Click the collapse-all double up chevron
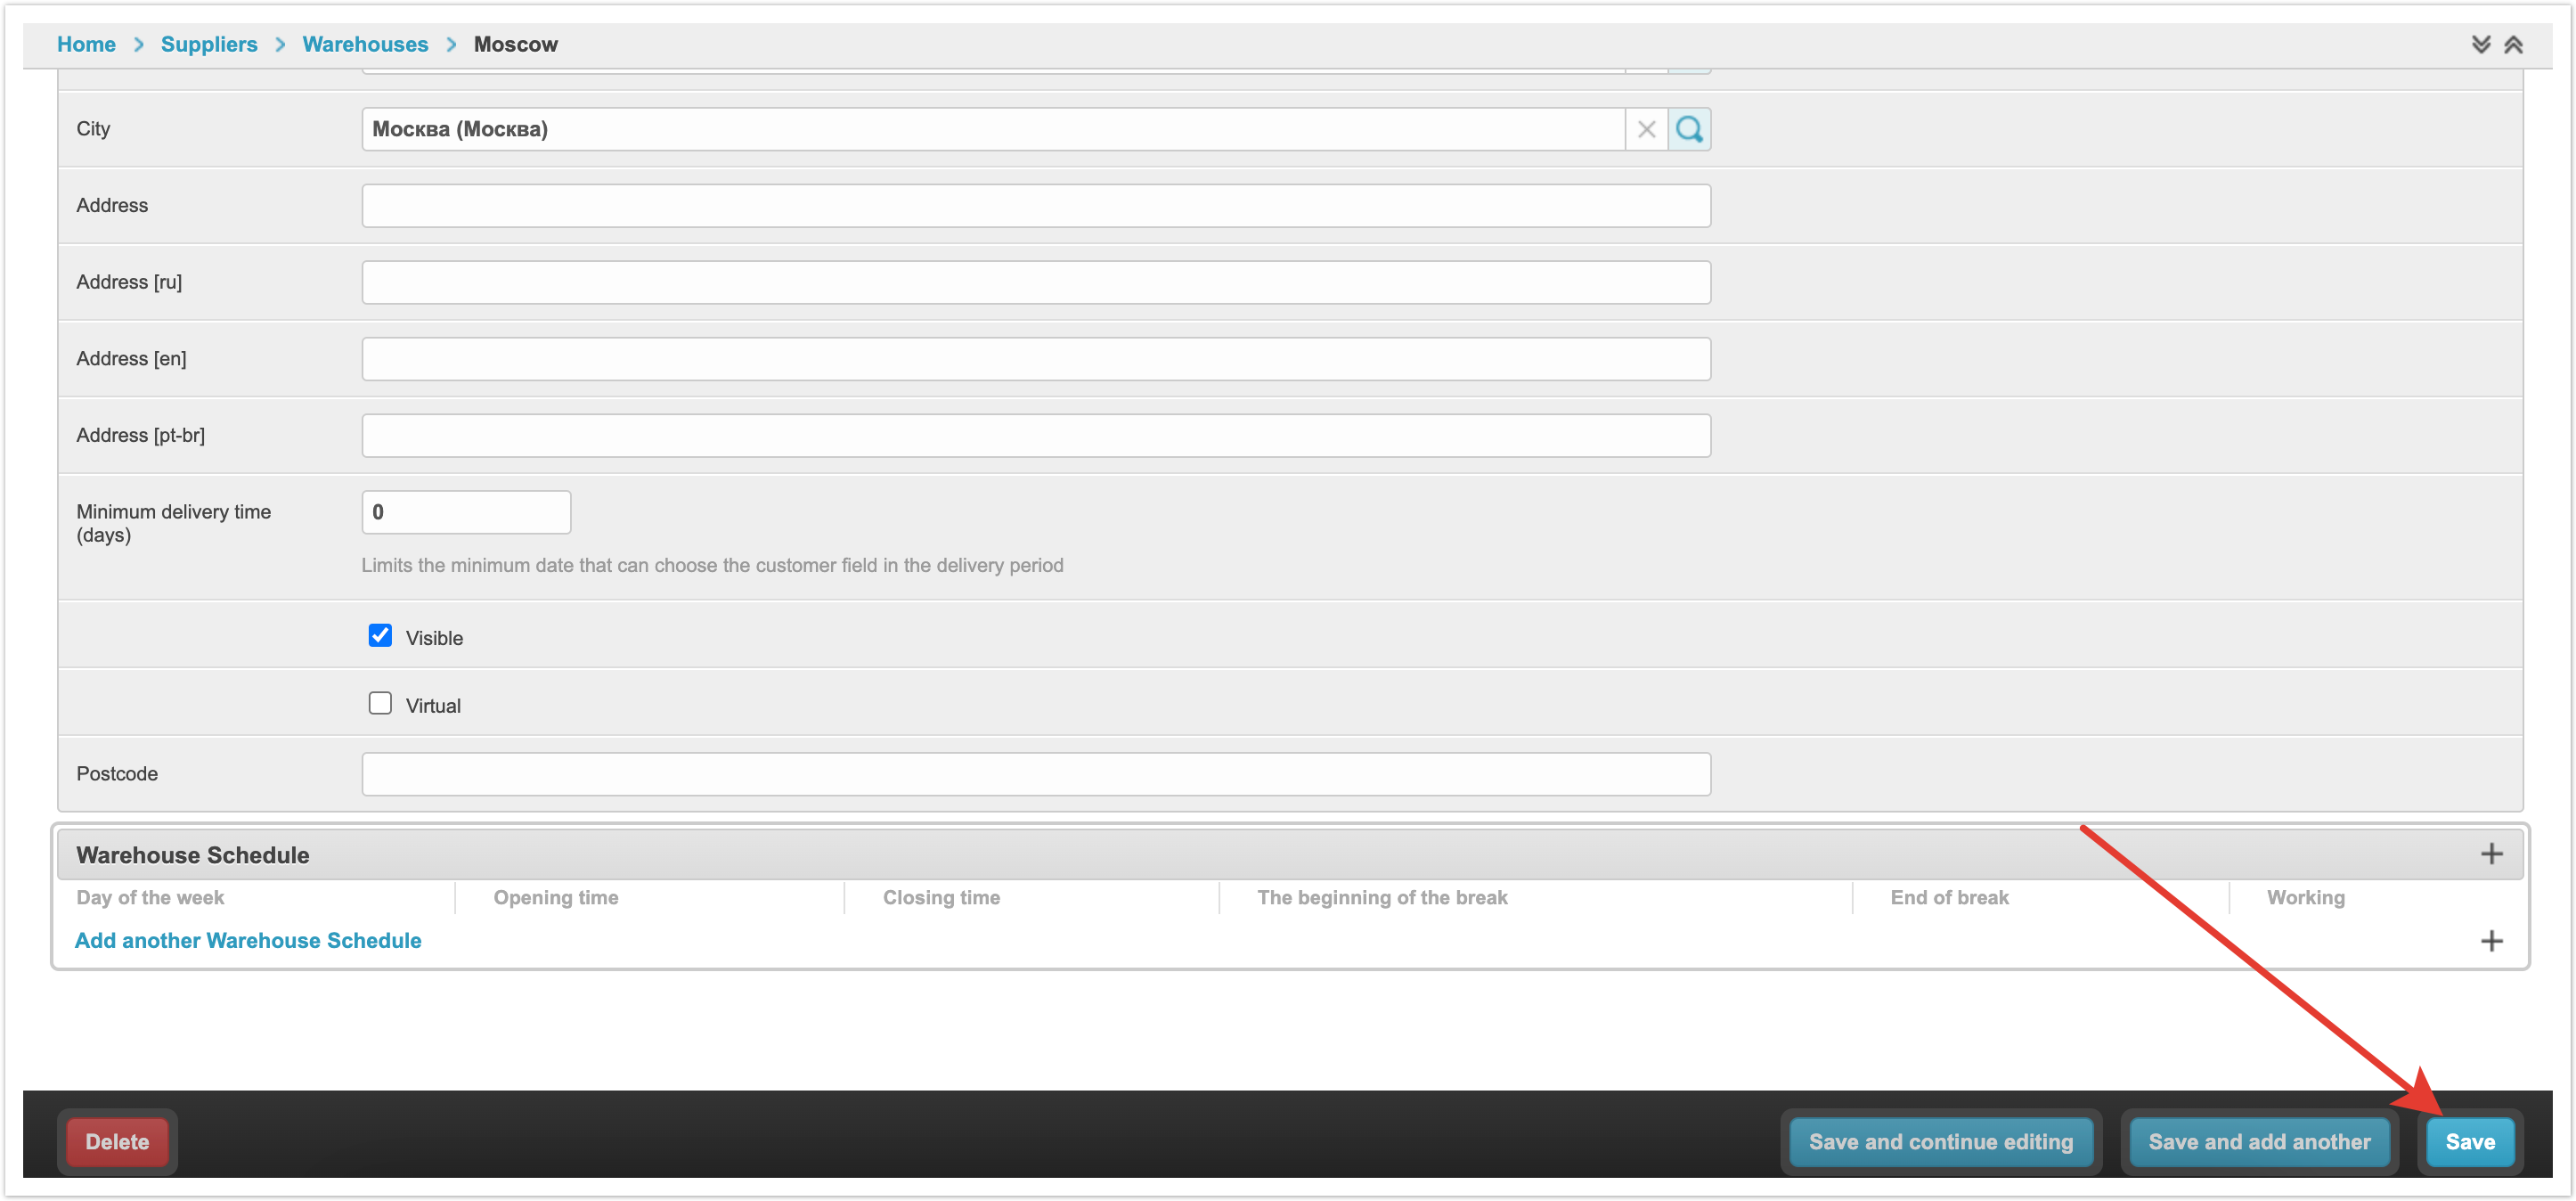Image resolution: width=2576 pixels, height=1201 pixels. click(2513, 45)
